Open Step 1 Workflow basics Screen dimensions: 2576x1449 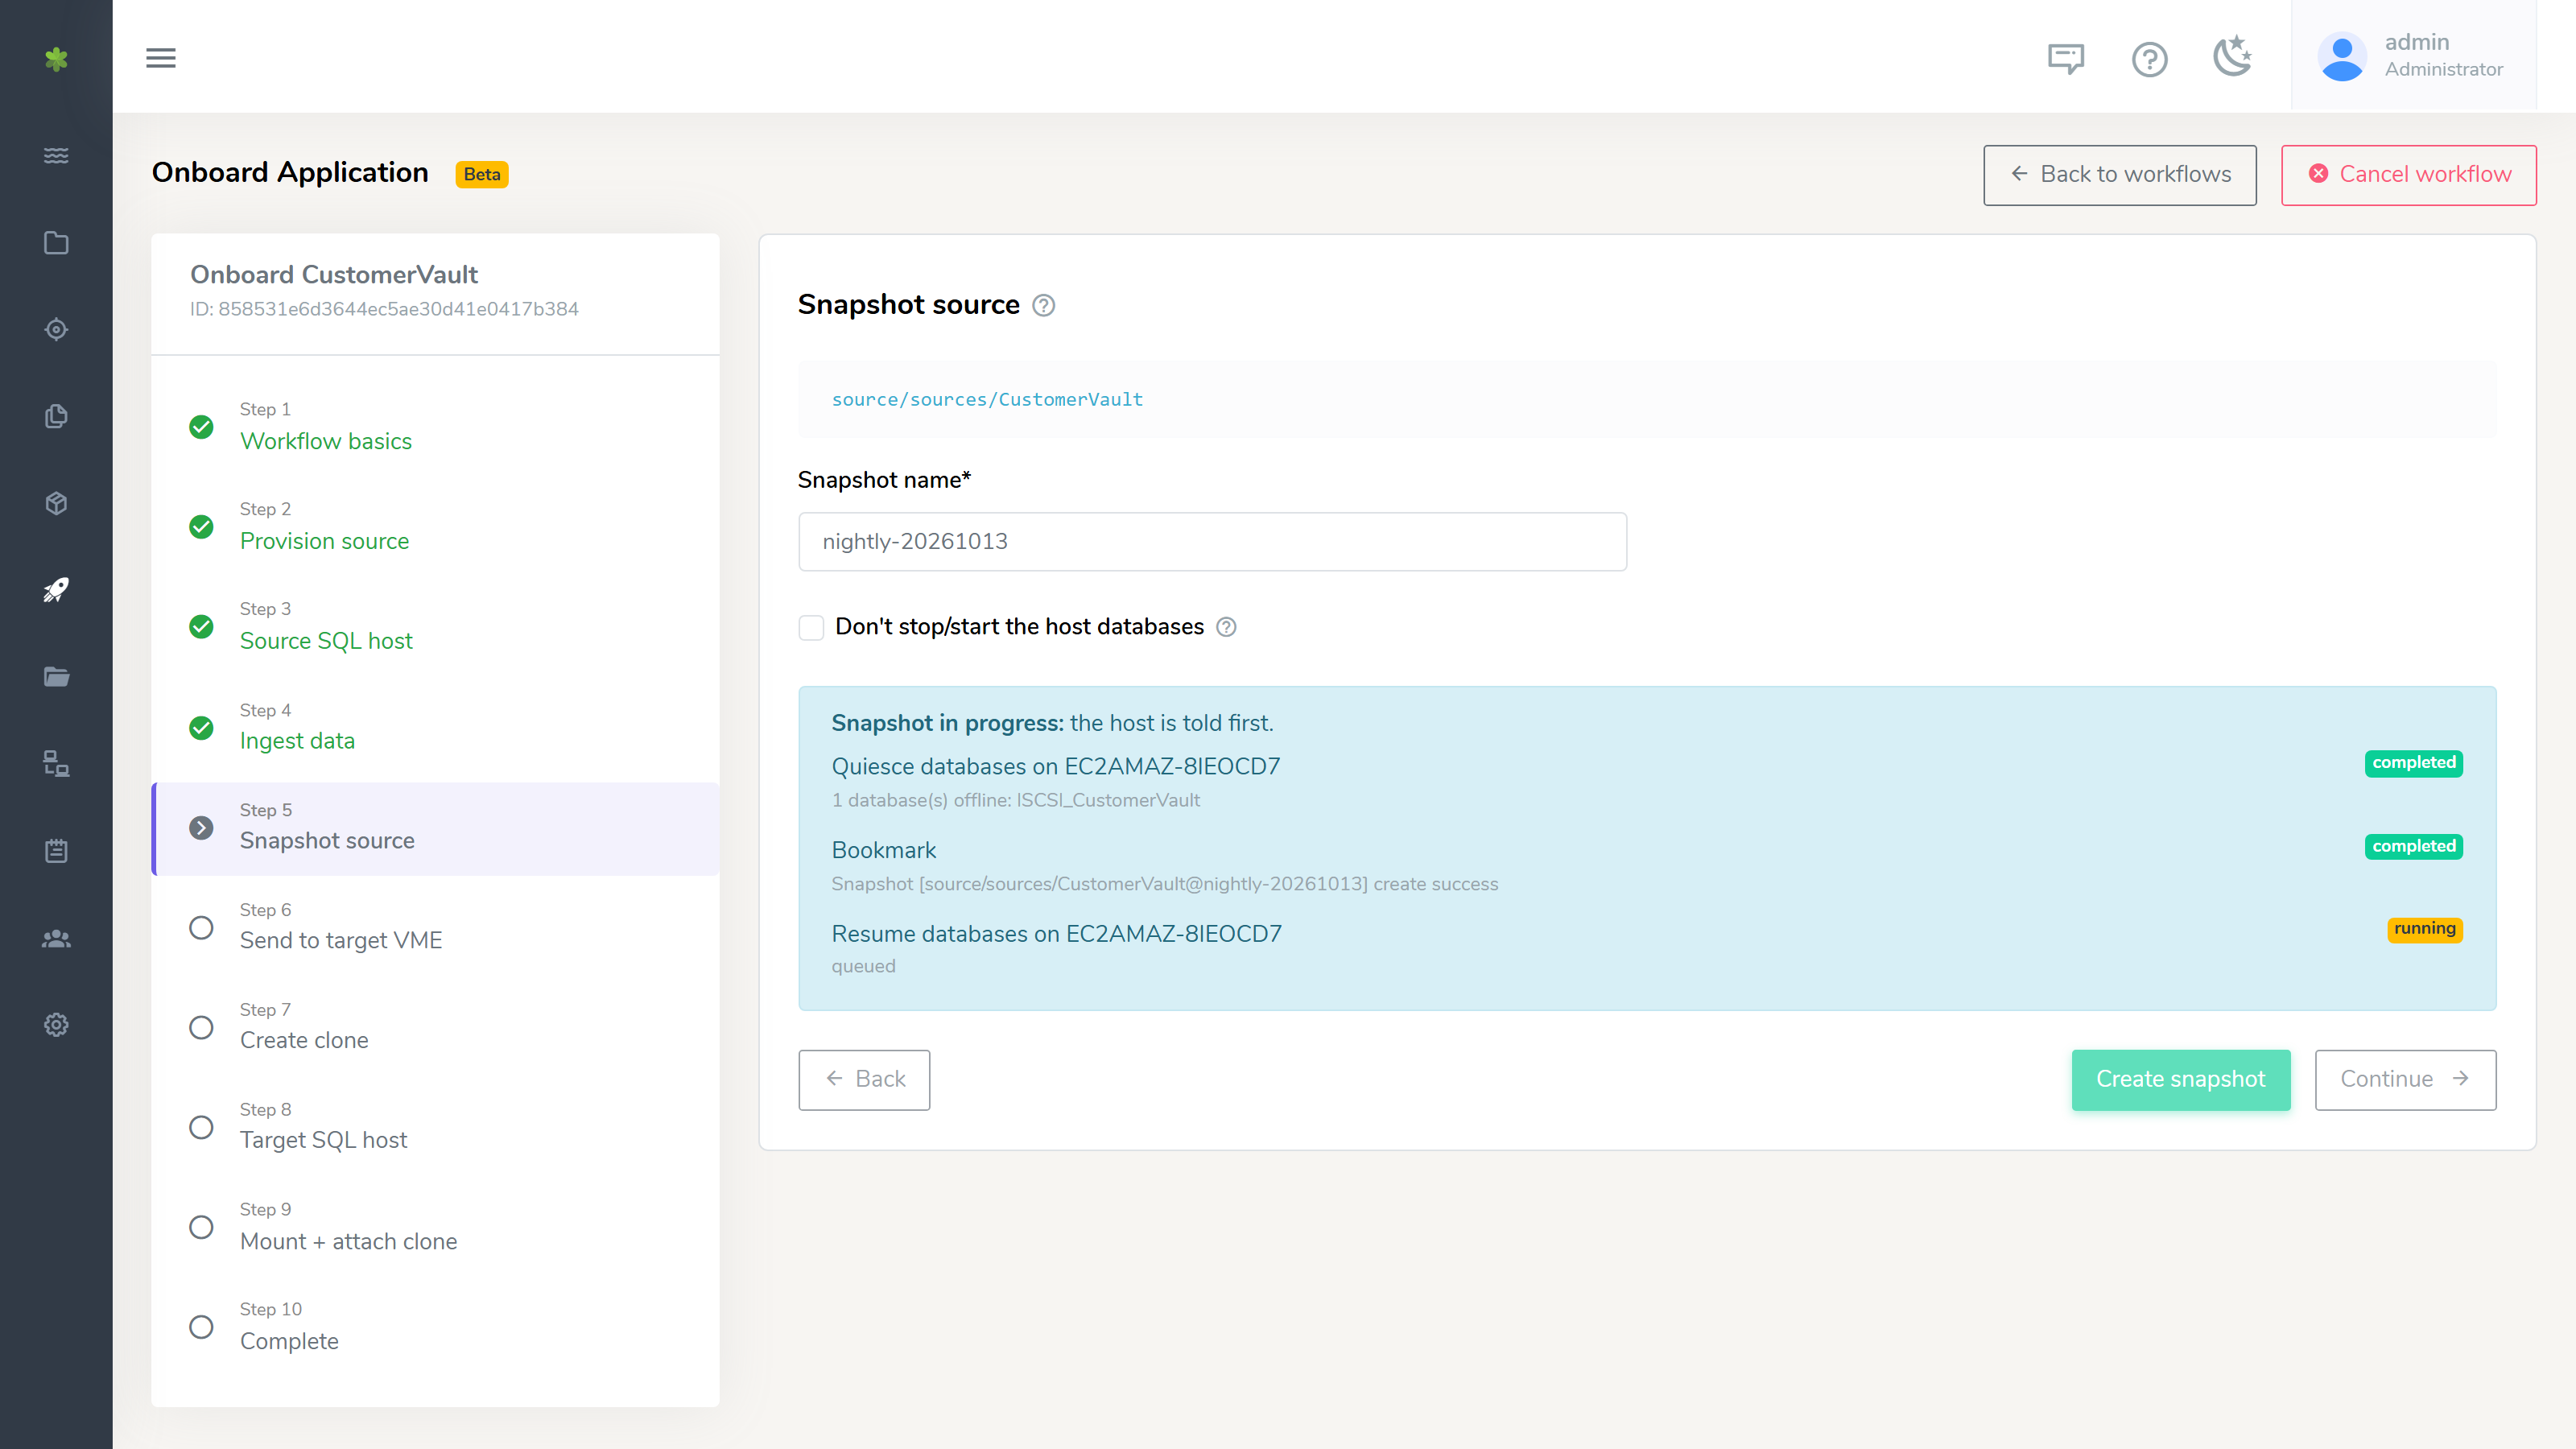point(435,427)
